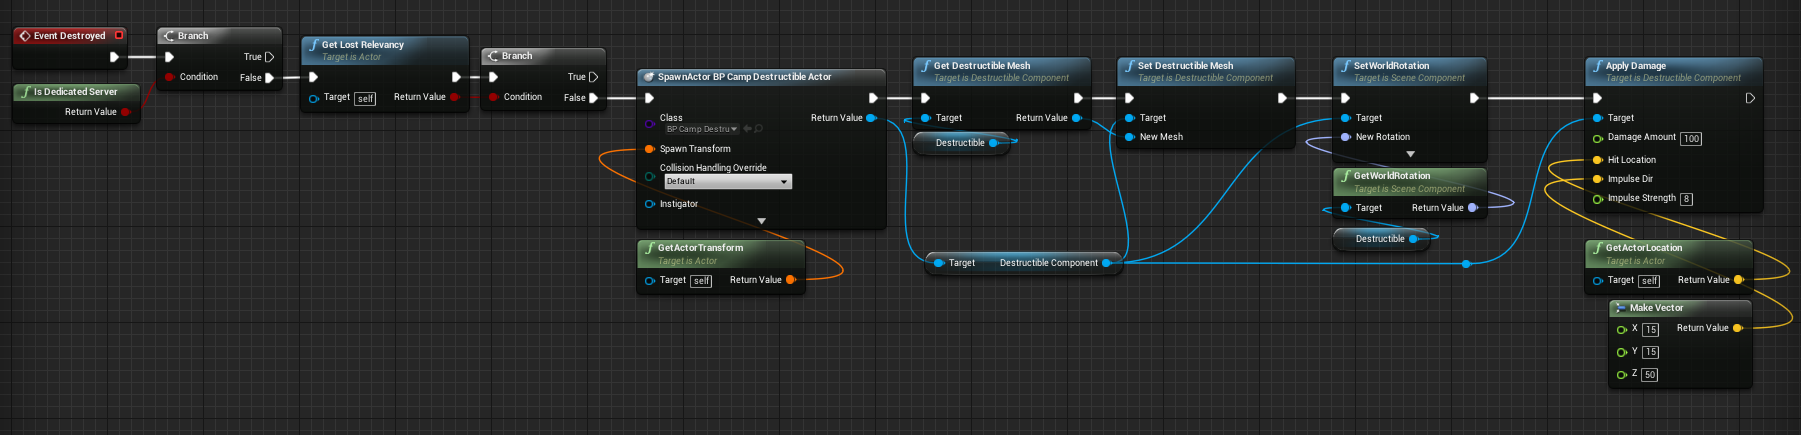Click the function icon on Is Dedicated Server
This screenshot has height=435, width=1801.
point(25,92)
